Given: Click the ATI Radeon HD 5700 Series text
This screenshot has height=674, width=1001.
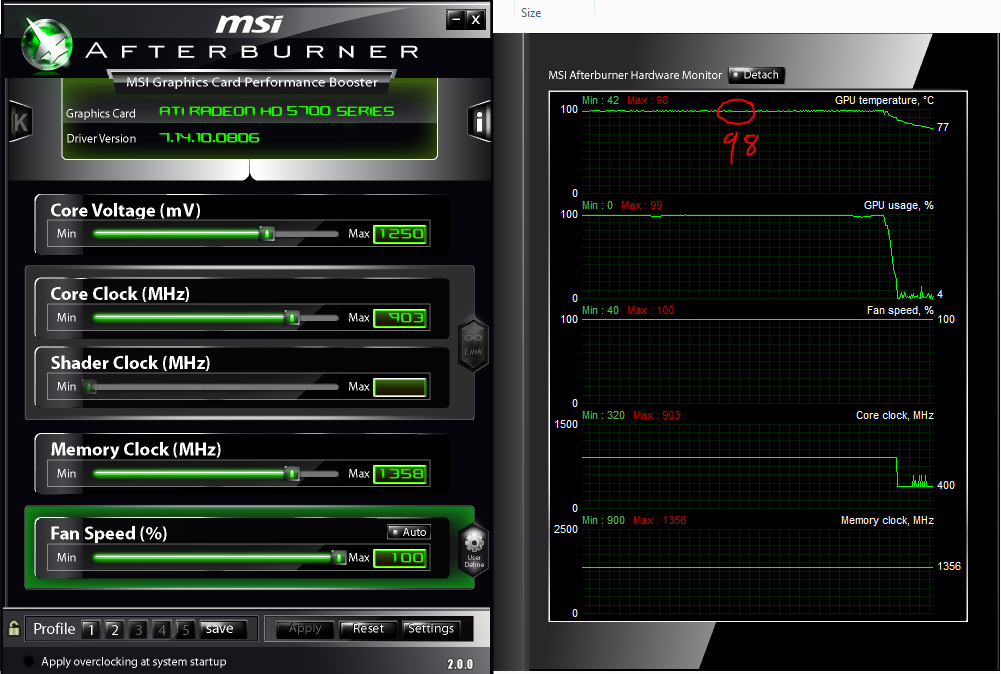Looking at the screenshot, I should 276,111.
